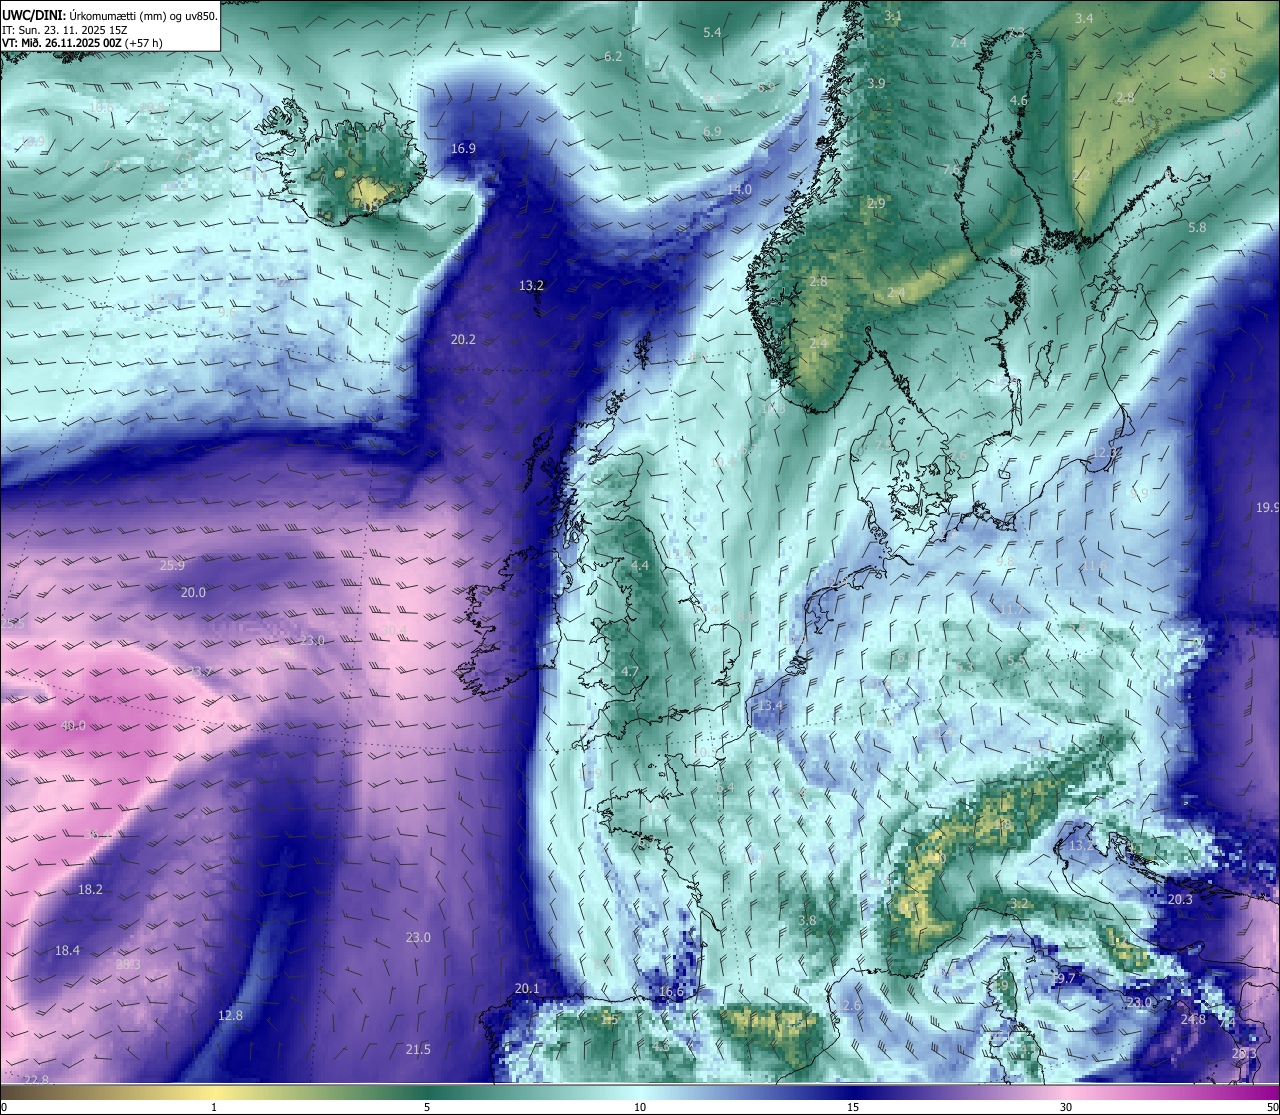1280x1115 pixels.
Task: Click the 12.8 value on the map
Action: click(230, 1015)
